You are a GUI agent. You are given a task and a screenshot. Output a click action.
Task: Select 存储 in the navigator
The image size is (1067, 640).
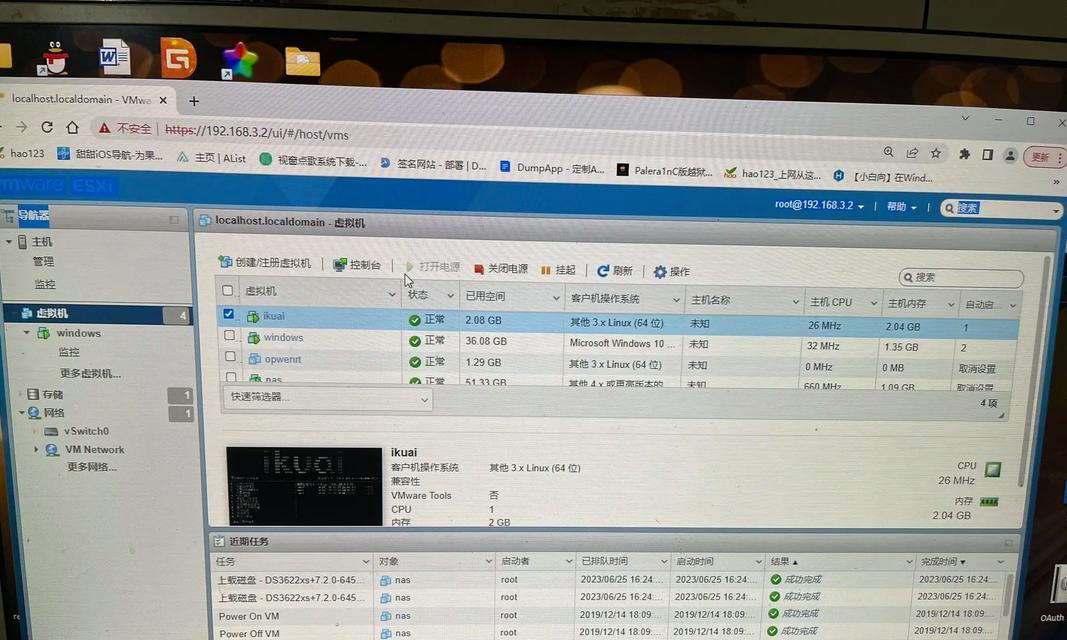(52, 394)
